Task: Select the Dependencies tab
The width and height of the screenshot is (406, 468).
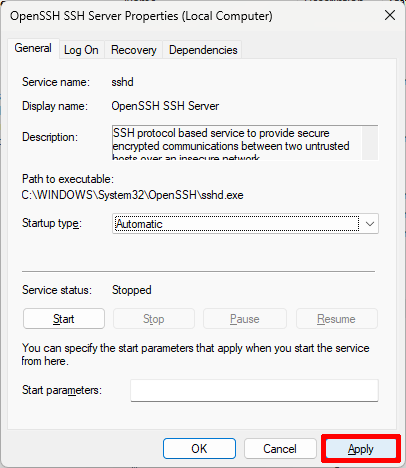Action: click(x=203, y=50)
